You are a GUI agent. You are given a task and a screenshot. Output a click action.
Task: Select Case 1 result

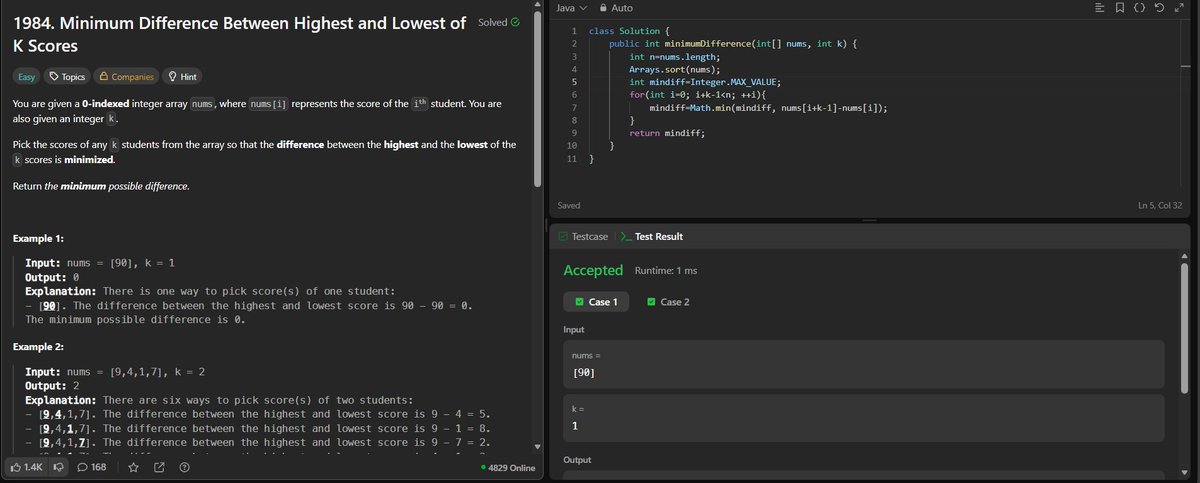click(x=596, y=302)
